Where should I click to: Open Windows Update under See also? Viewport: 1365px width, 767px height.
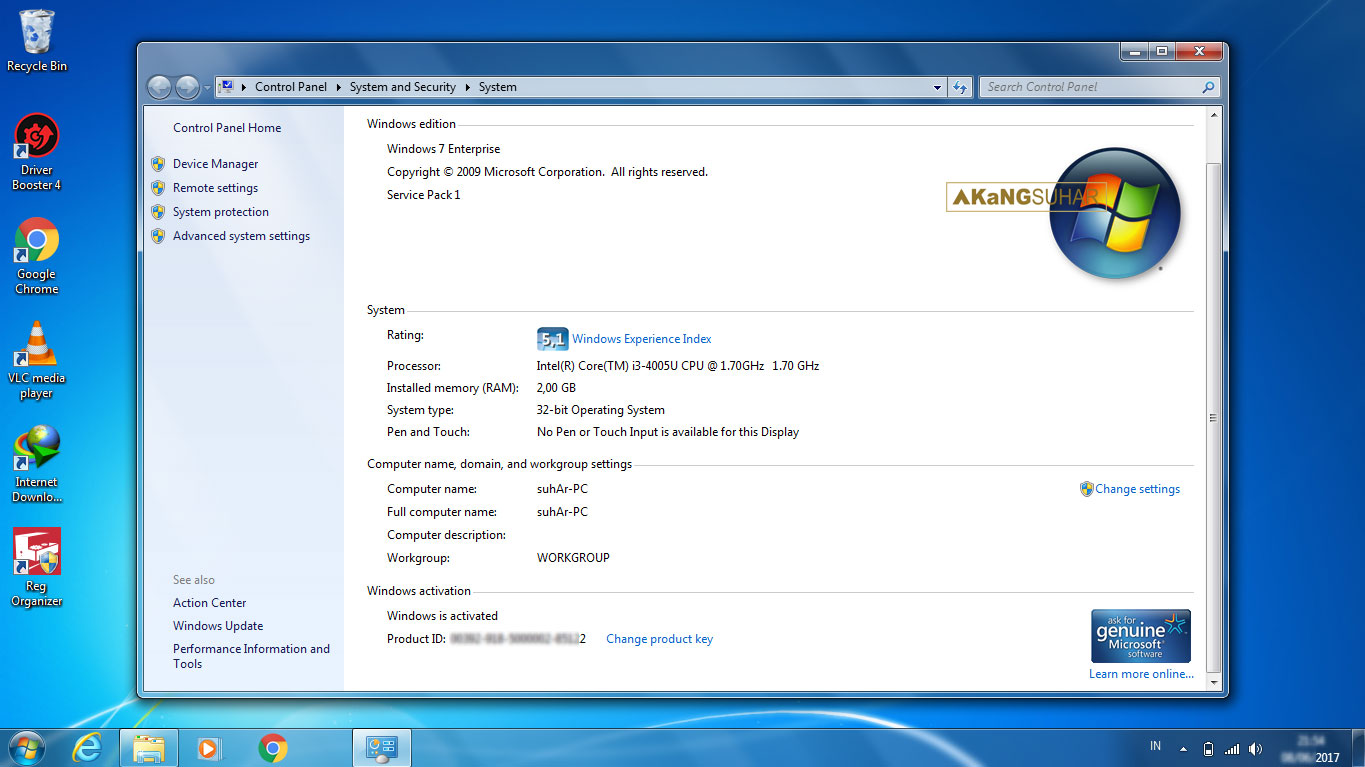pos(218,626)
